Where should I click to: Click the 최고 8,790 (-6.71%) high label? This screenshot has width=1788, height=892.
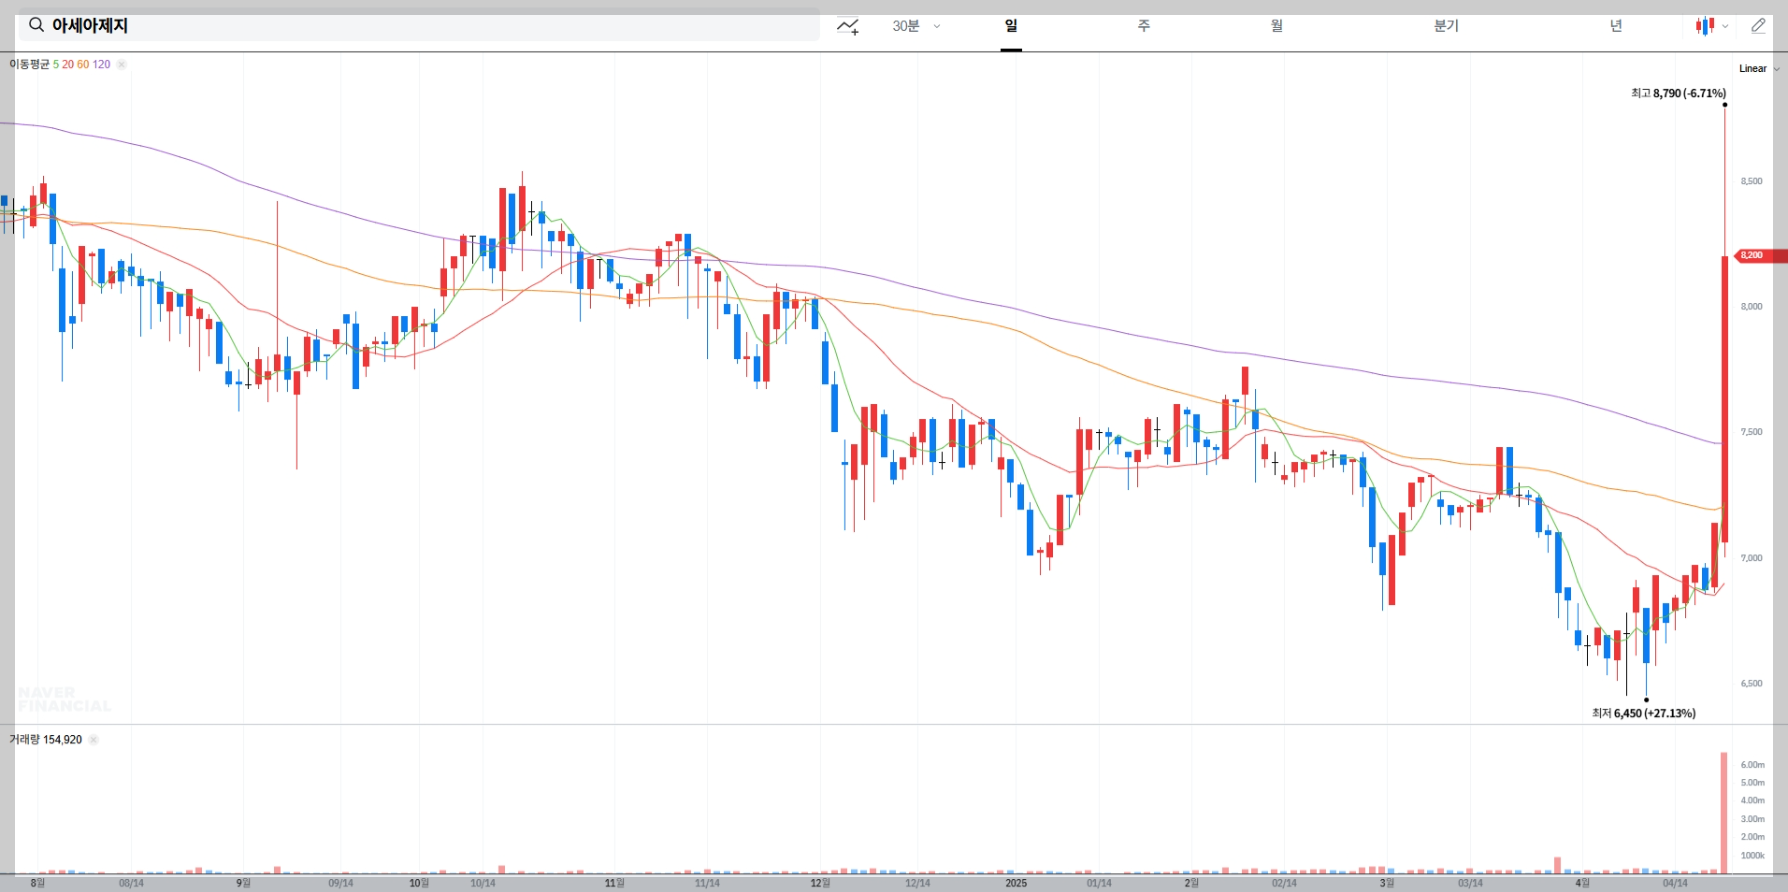(x=1678, y=93)
